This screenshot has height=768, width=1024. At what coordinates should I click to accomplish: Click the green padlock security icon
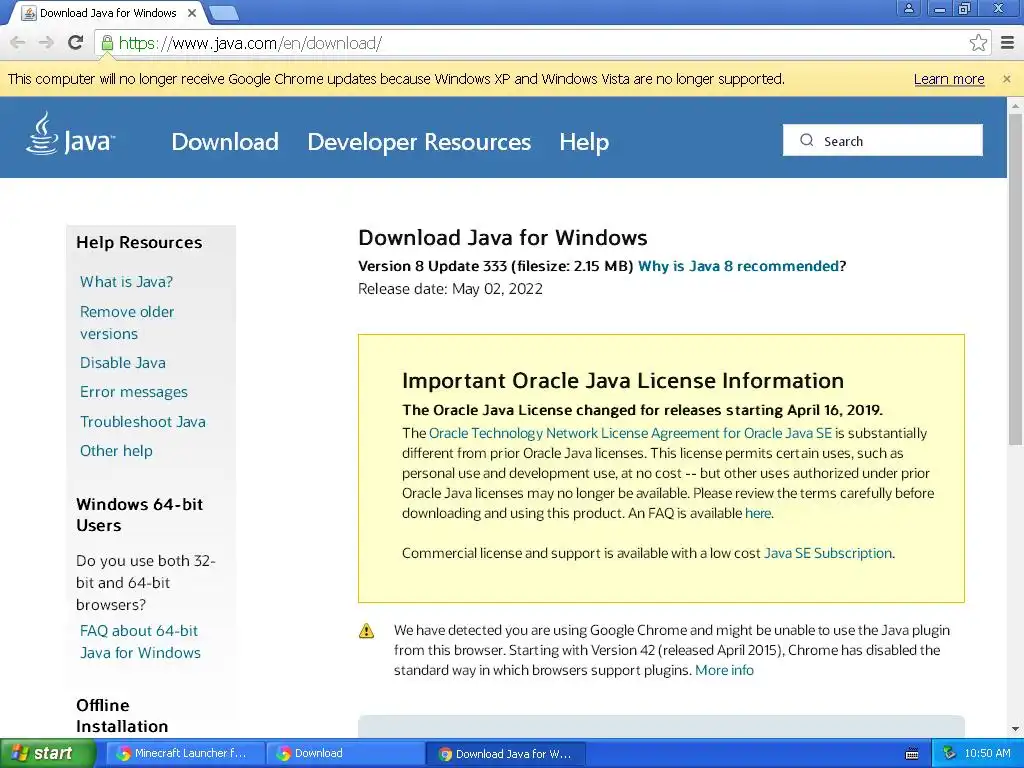click(x=107, y=43)
